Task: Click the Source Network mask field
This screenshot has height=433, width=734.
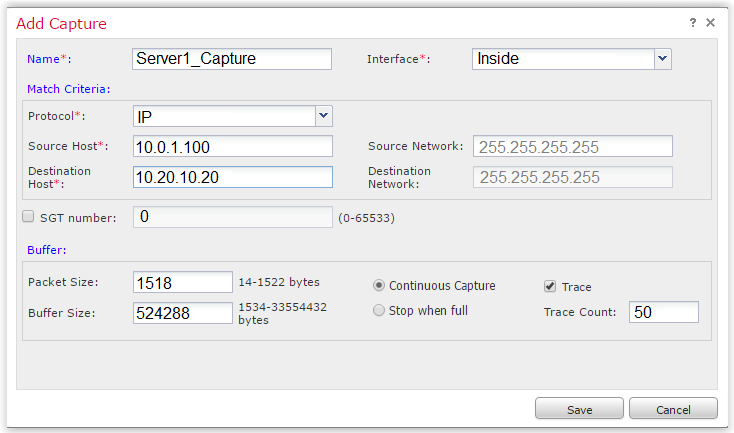Action: click(573, 147)
